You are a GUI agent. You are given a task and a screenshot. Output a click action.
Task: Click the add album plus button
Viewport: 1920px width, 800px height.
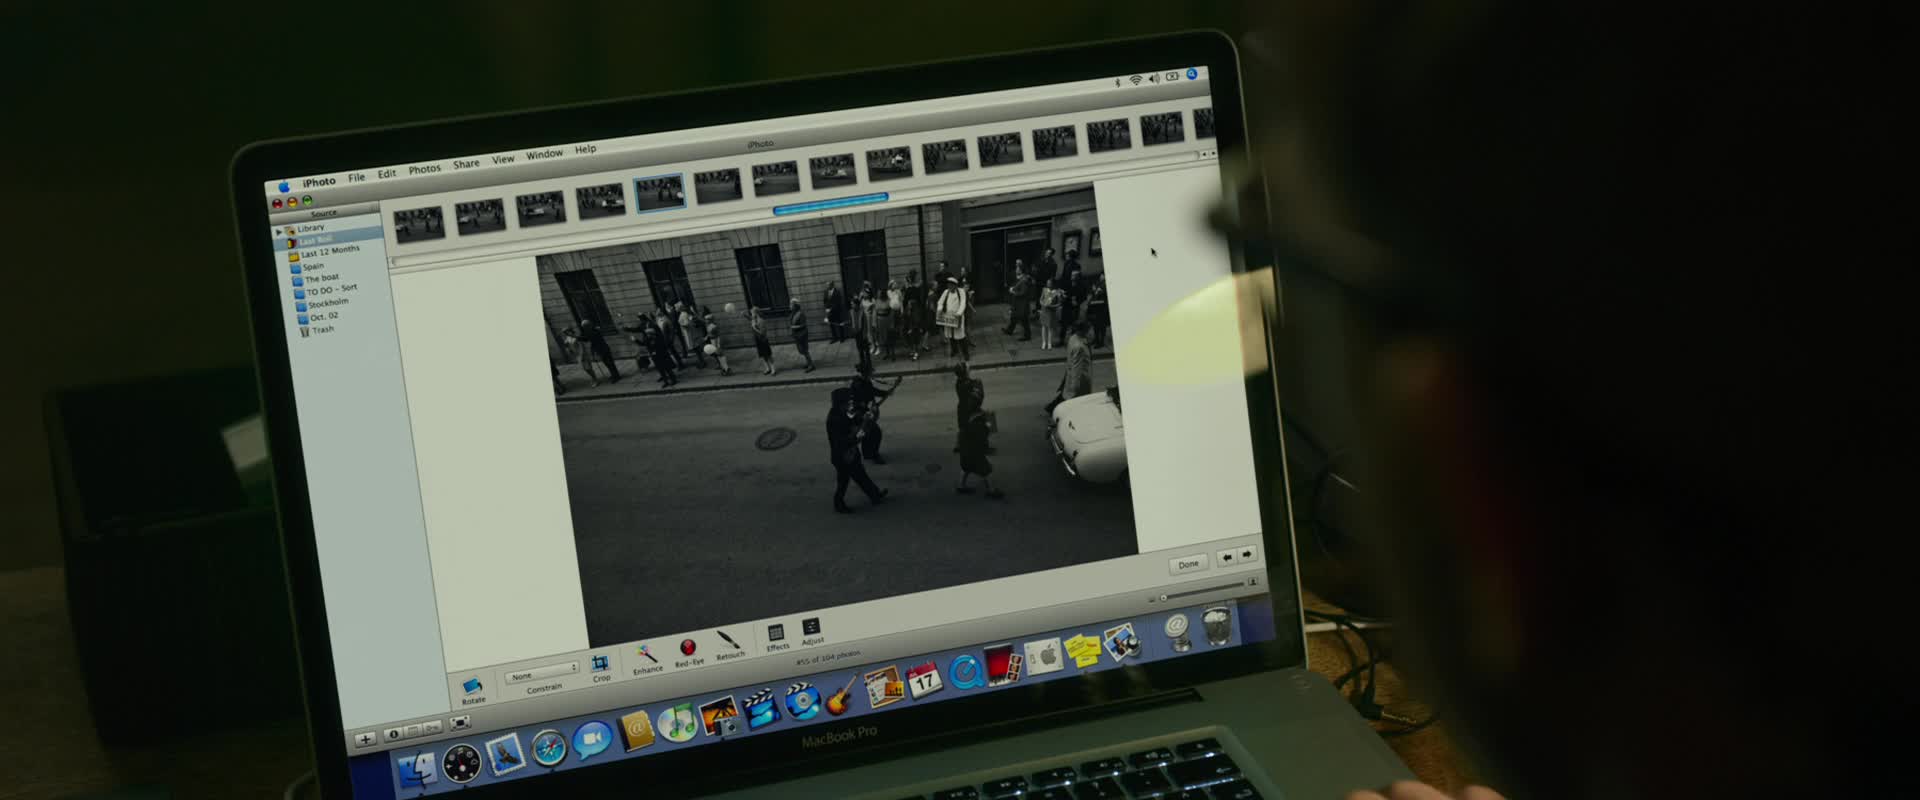pyautogui.click(x=365, y=739)
